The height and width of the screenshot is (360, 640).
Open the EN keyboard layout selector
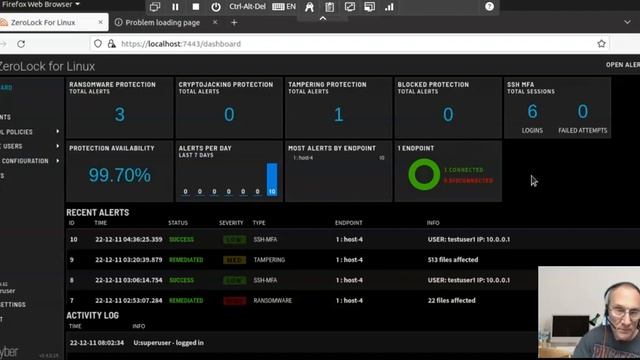point(284,7)
